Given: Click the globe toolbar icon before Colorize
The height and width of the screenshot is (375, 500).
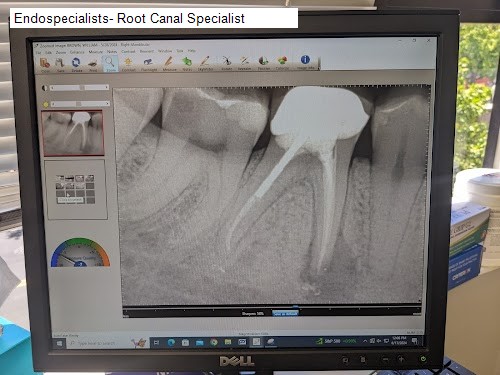Looking at the screenshot, I should click(264, 63).
